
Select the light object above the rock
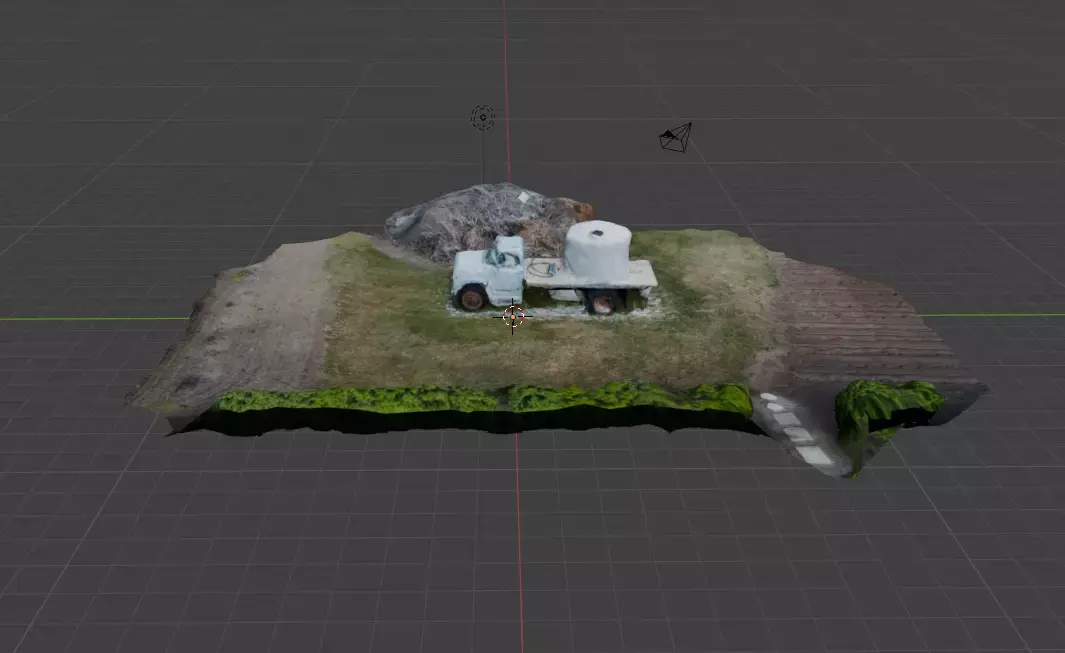(x=483, y=118)
